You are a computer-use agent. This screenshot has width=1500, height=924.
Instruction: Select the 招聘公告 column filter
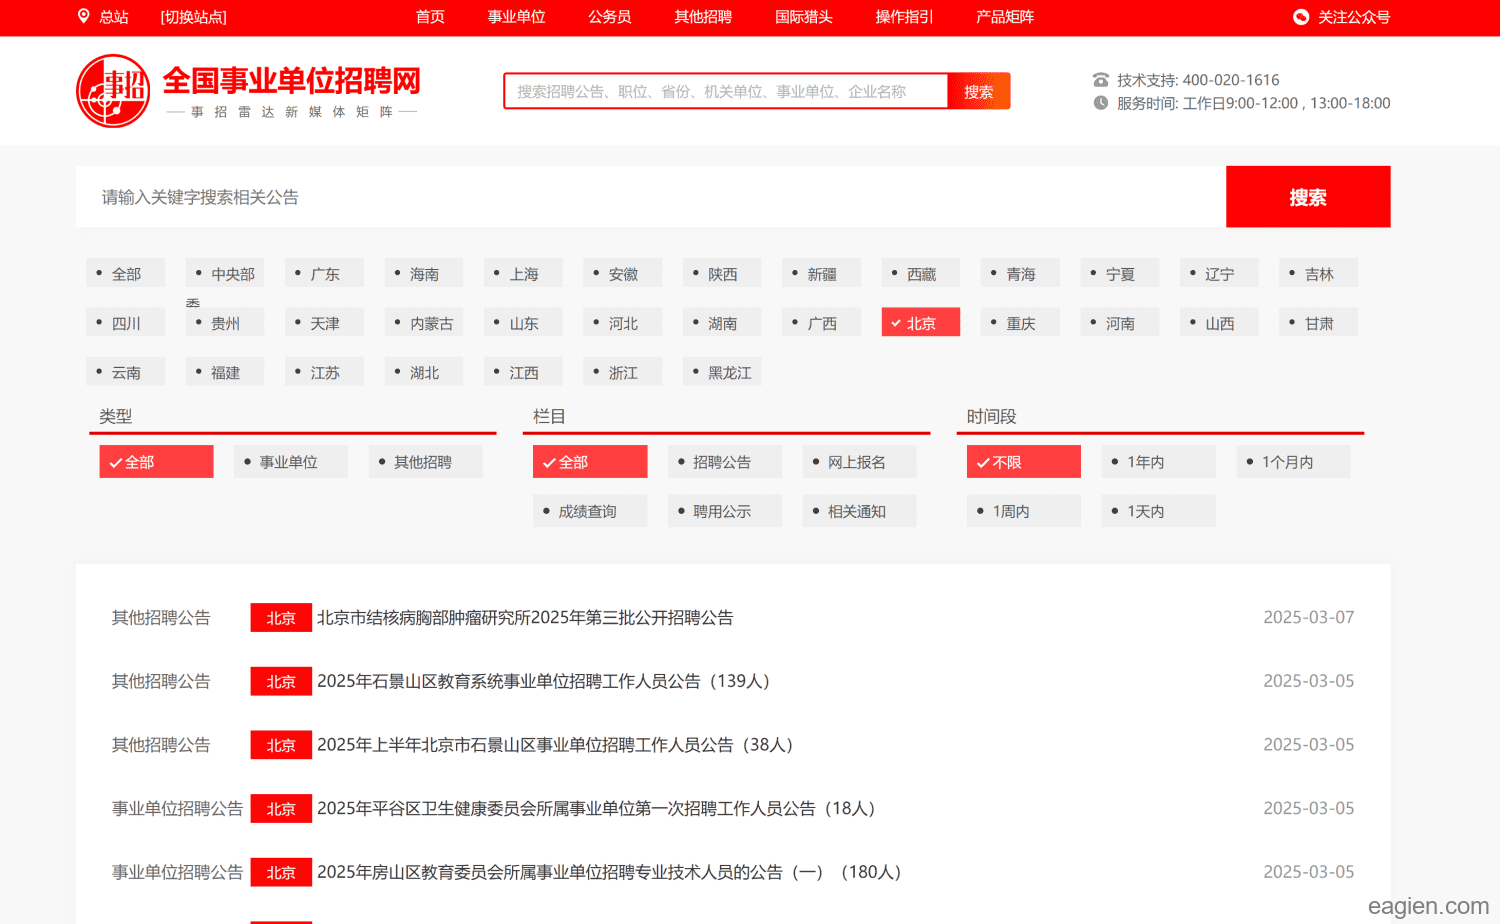coord(722,462)
